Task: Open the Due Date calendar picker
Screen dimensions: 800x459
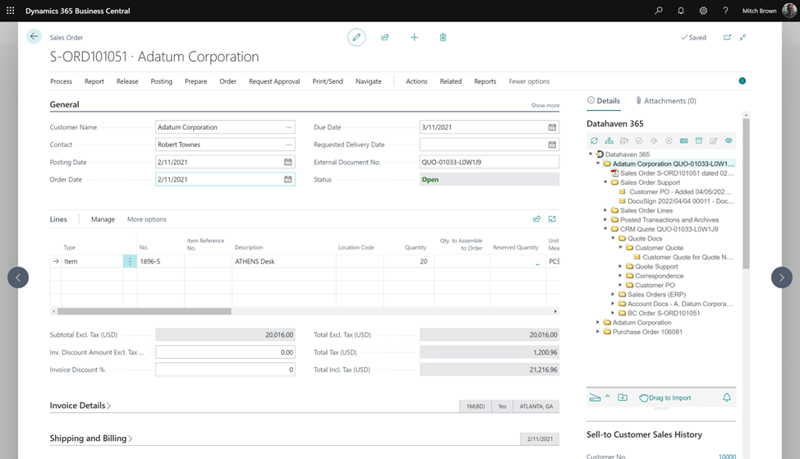Action: [x=552, y=128]
